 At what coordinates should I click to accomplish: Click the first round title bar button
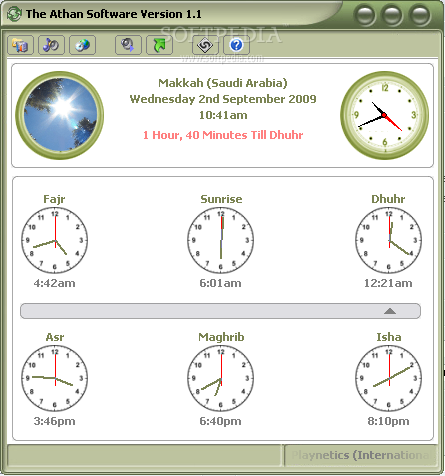click(x=365, y=15)
